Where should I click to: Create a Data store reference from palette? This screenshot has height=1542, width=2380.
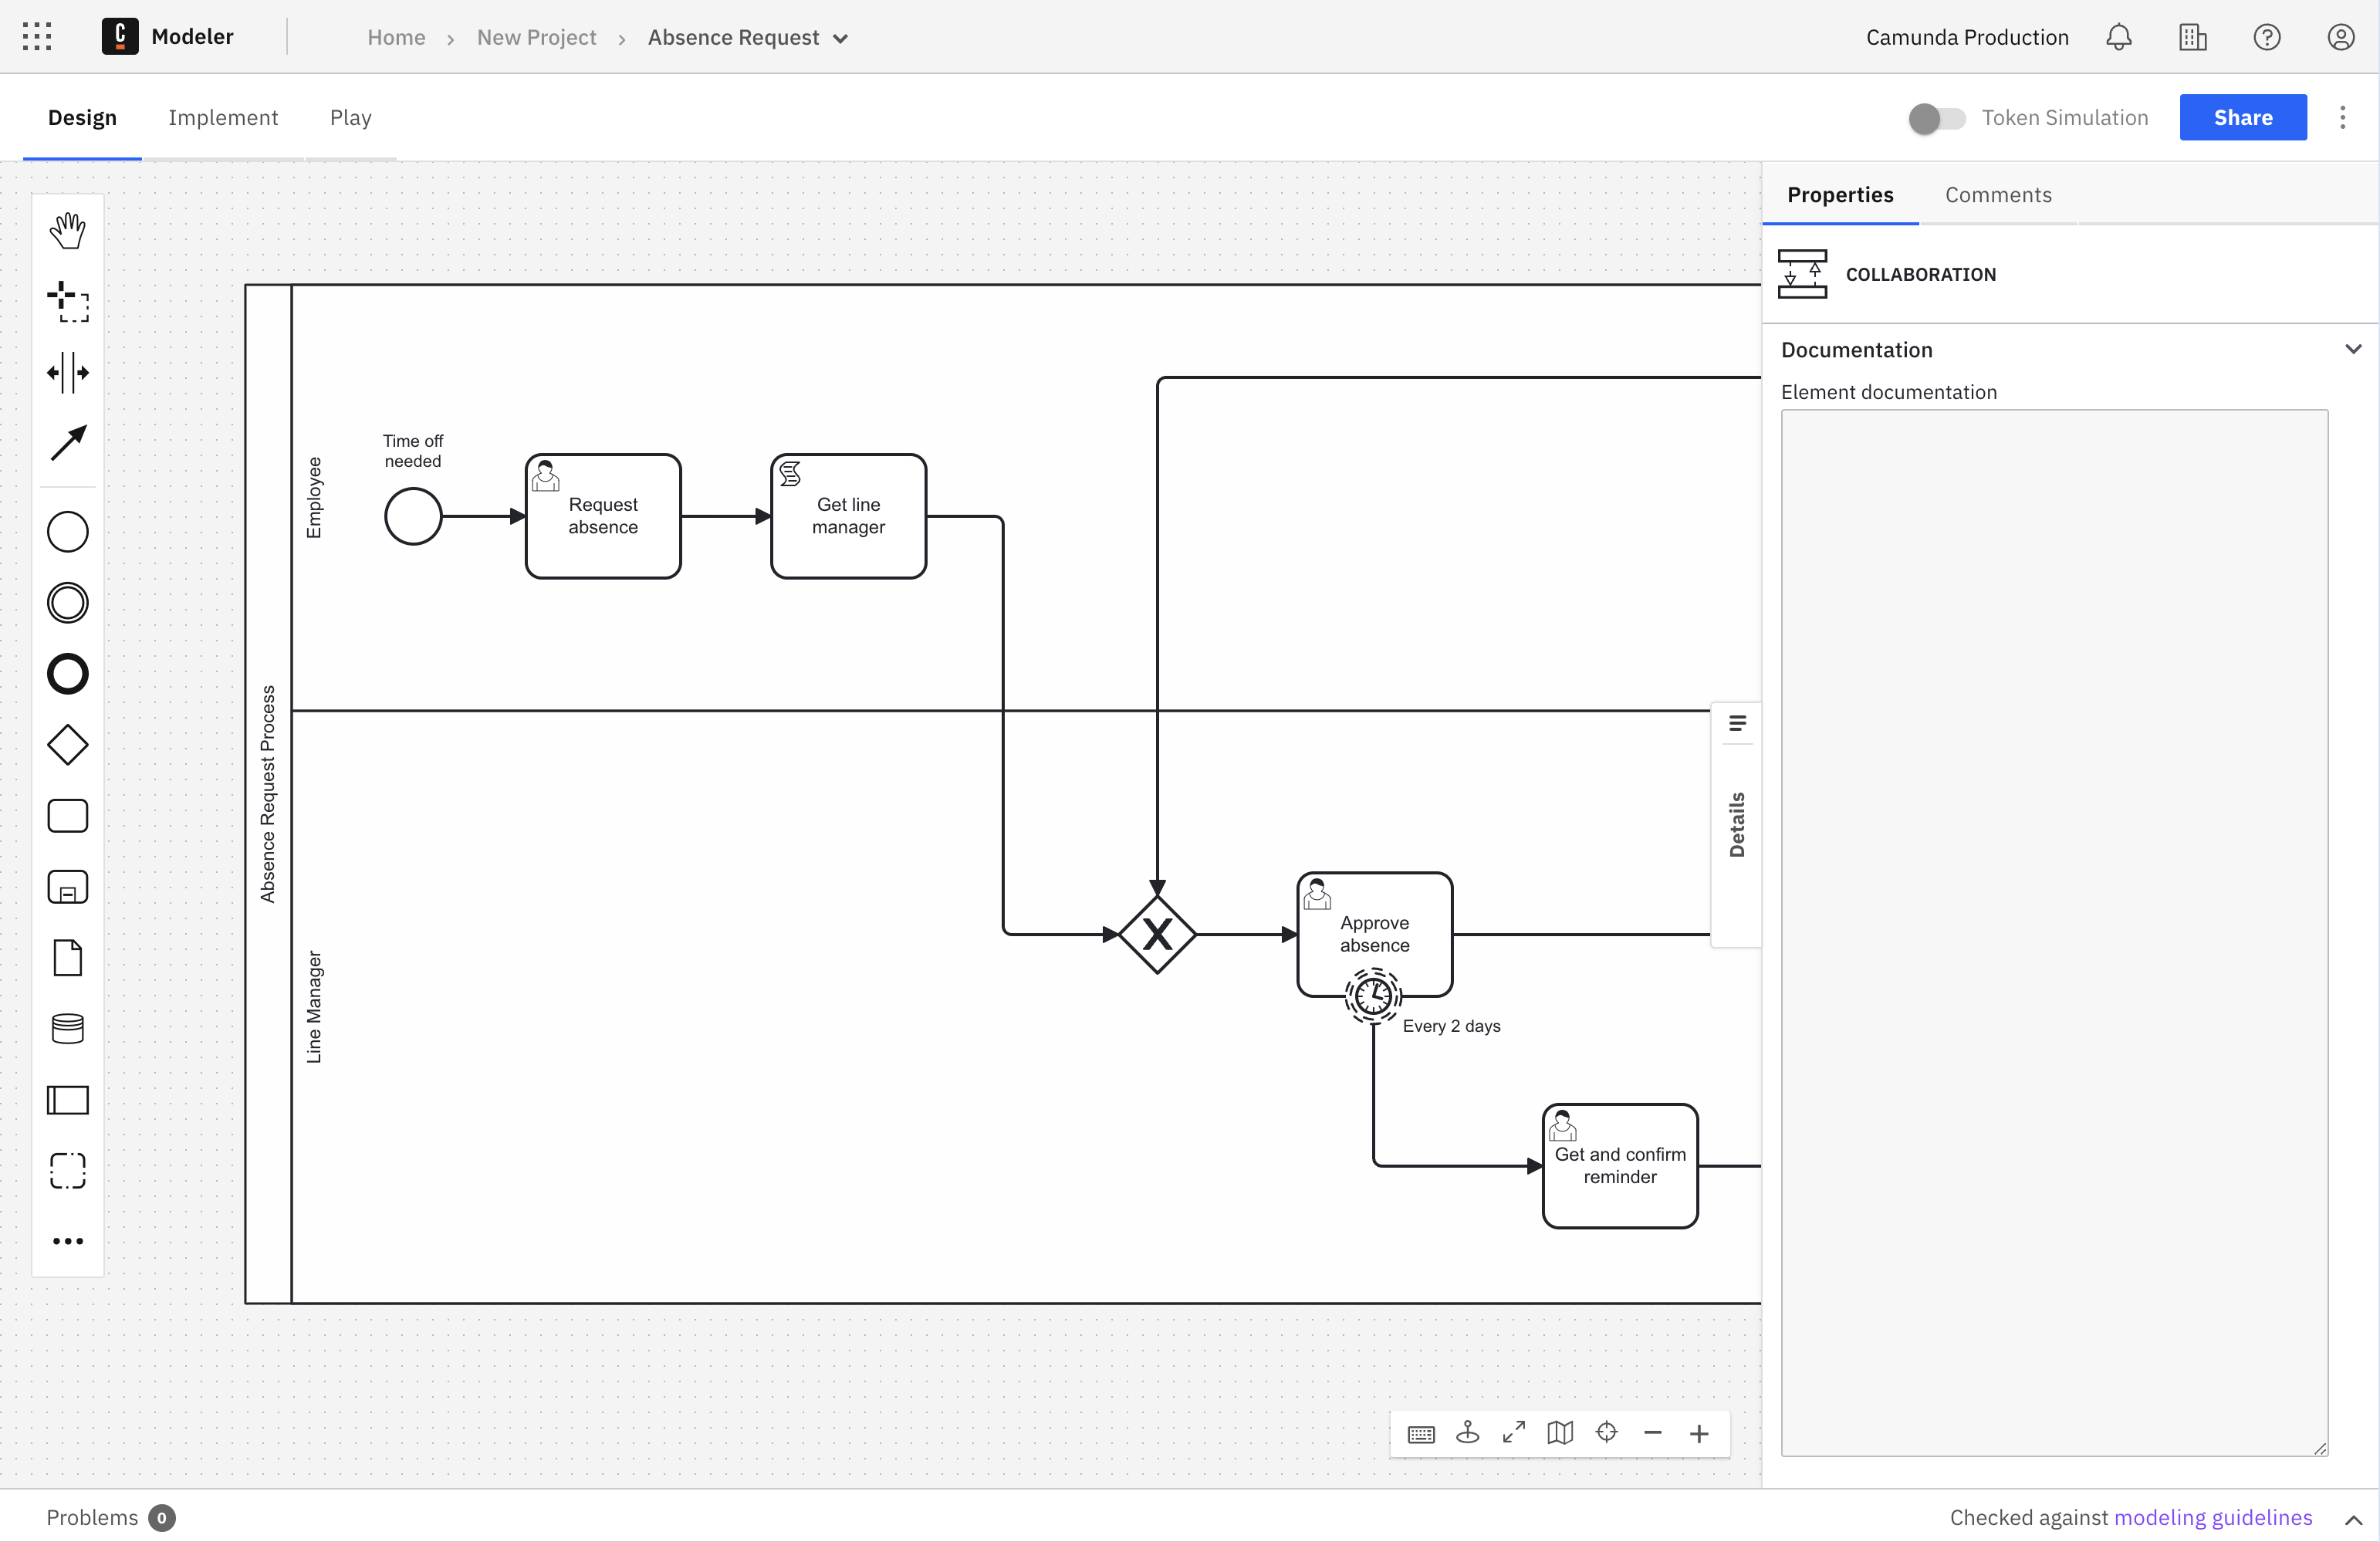click(x=67, y=1028)
